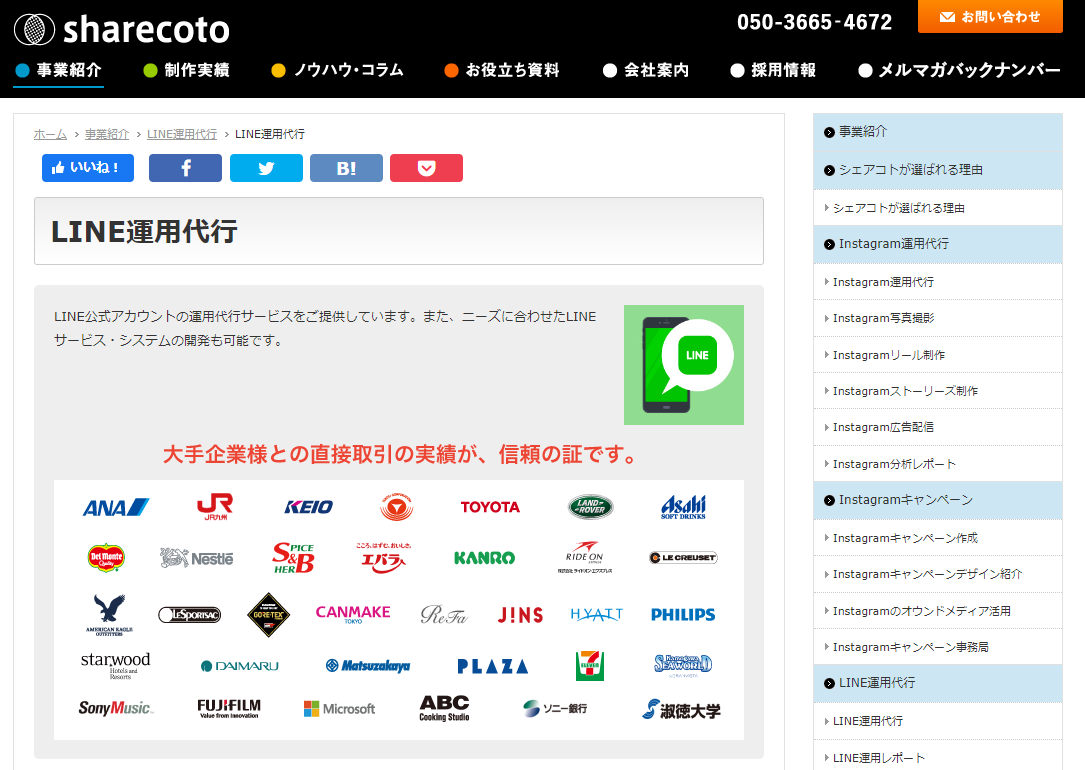
Task: Open 制作実績 in the top navigation
Action: tap(196, 70)
